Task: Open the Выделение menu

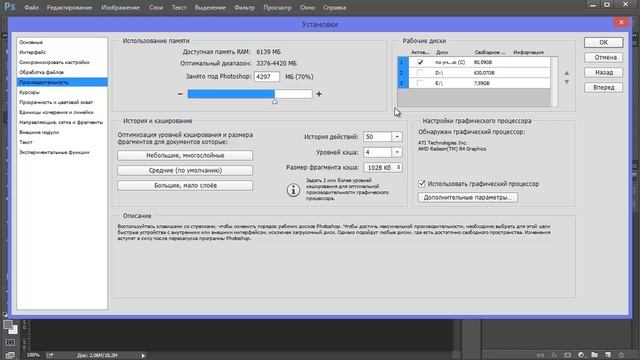Action: (210, 7)
